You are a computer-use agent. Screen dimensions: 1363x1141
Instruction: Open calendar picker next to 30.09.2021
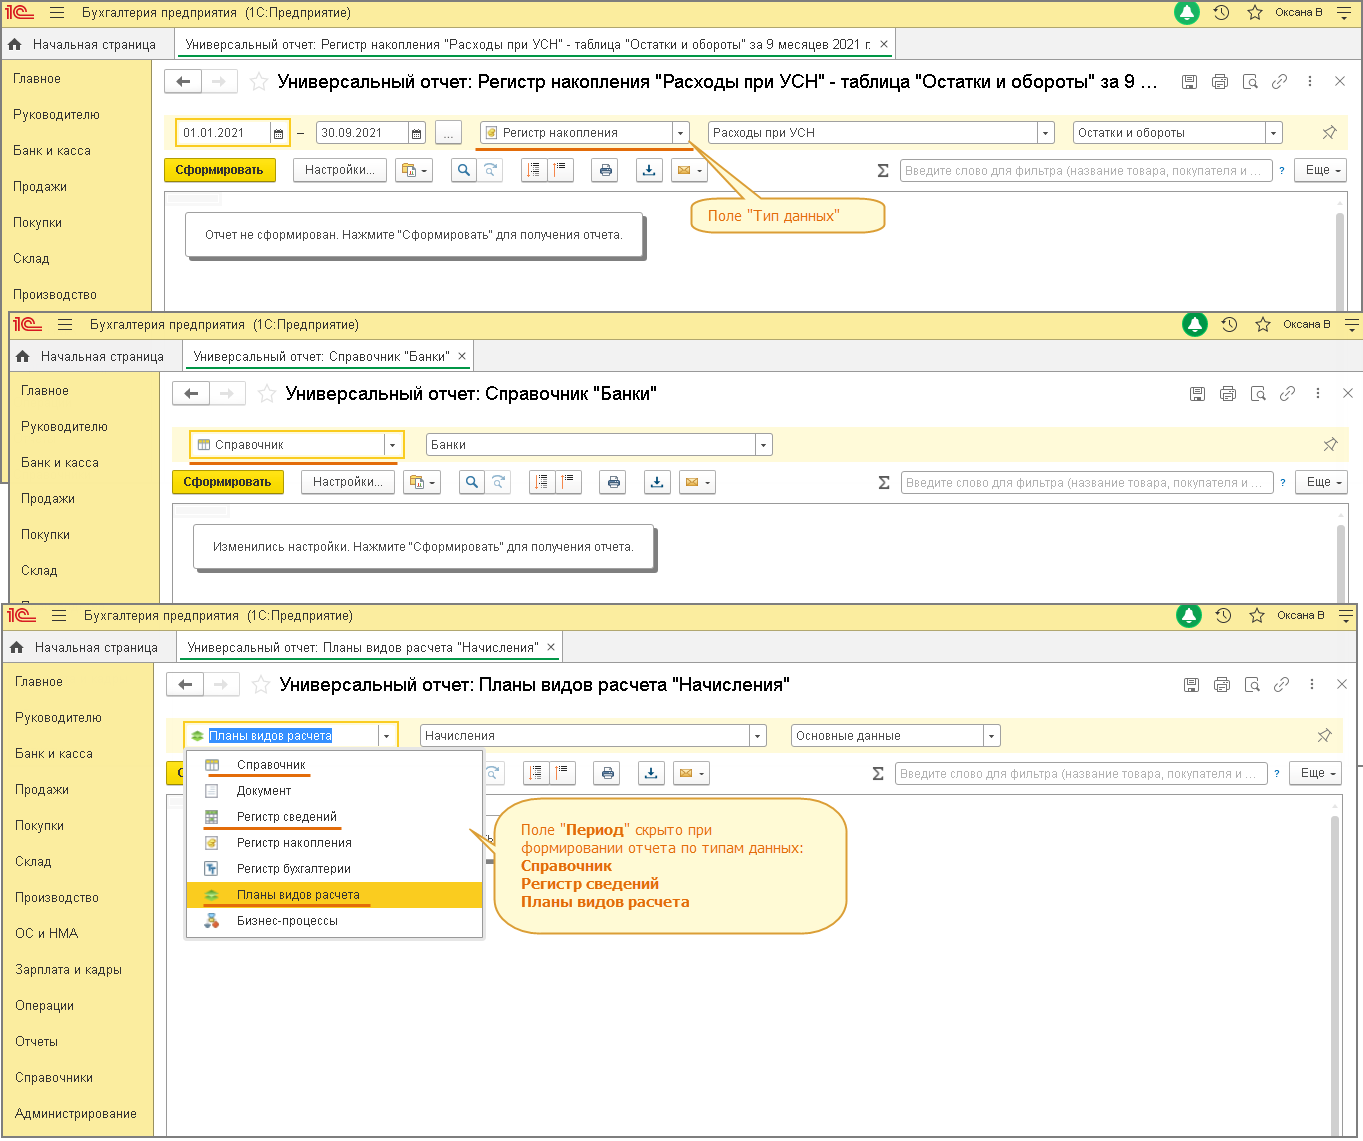(x=417, y=133)
